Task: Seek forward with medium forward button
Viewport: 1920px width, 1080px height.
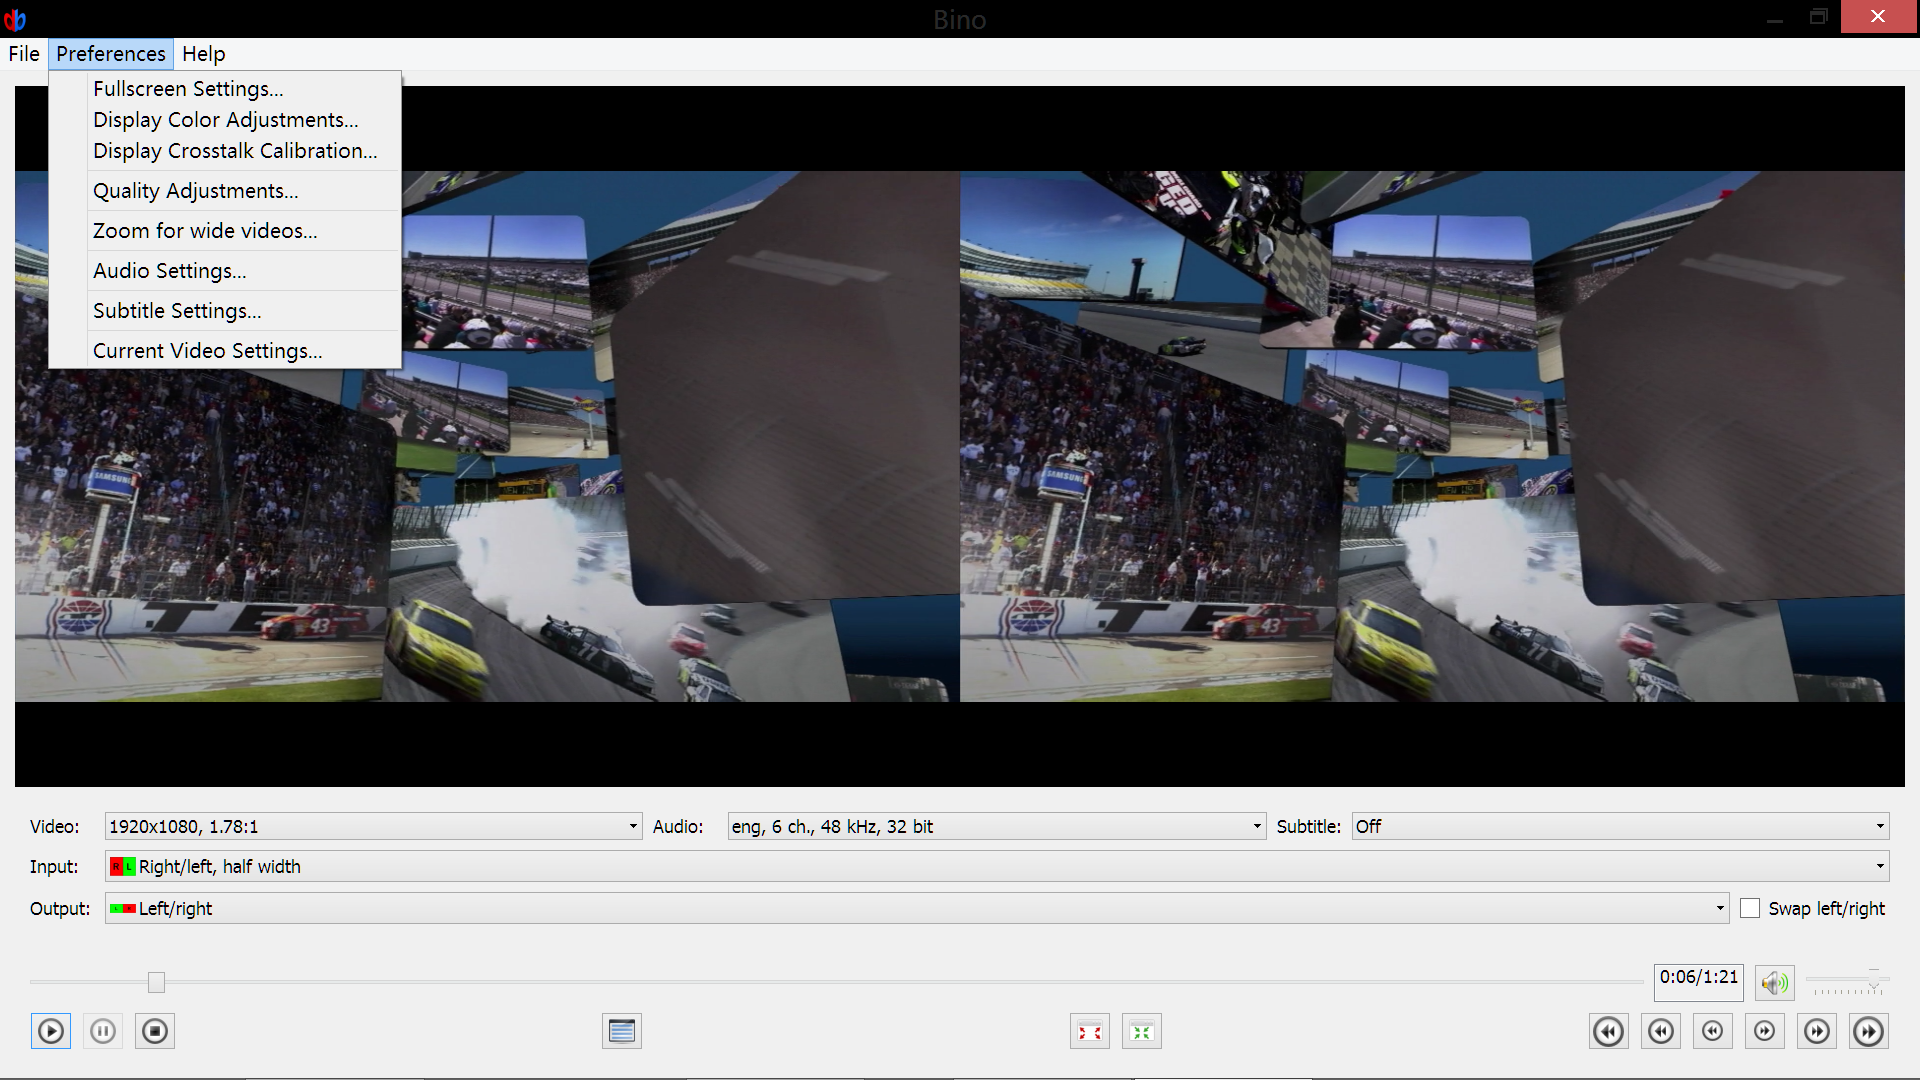Action: tap(1817, 1031)
